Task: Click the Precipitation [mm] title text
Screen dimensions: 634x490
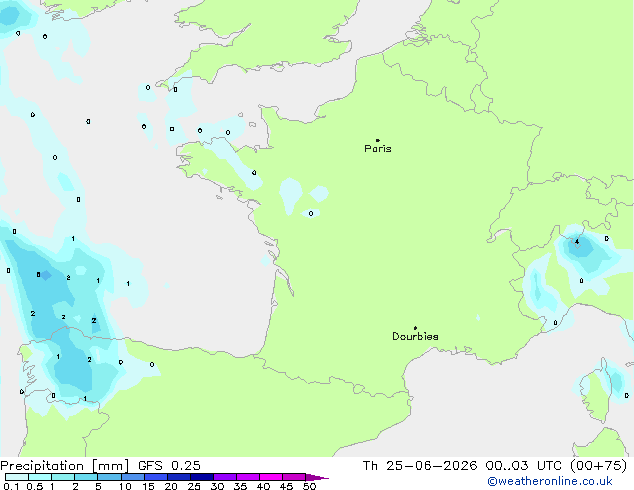Action: click(65, 466)
